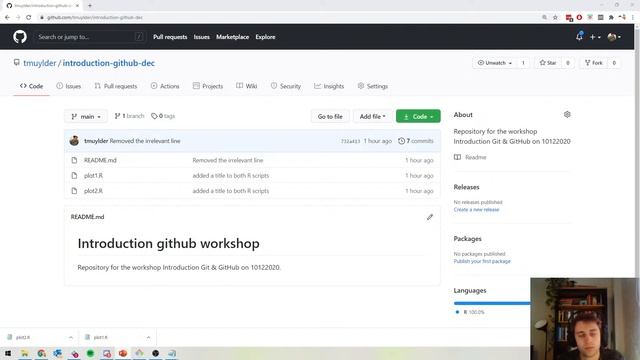Open File Explorer from the taskbar
The width and height of the screenshot is (640, 360).
pos(24,353)
